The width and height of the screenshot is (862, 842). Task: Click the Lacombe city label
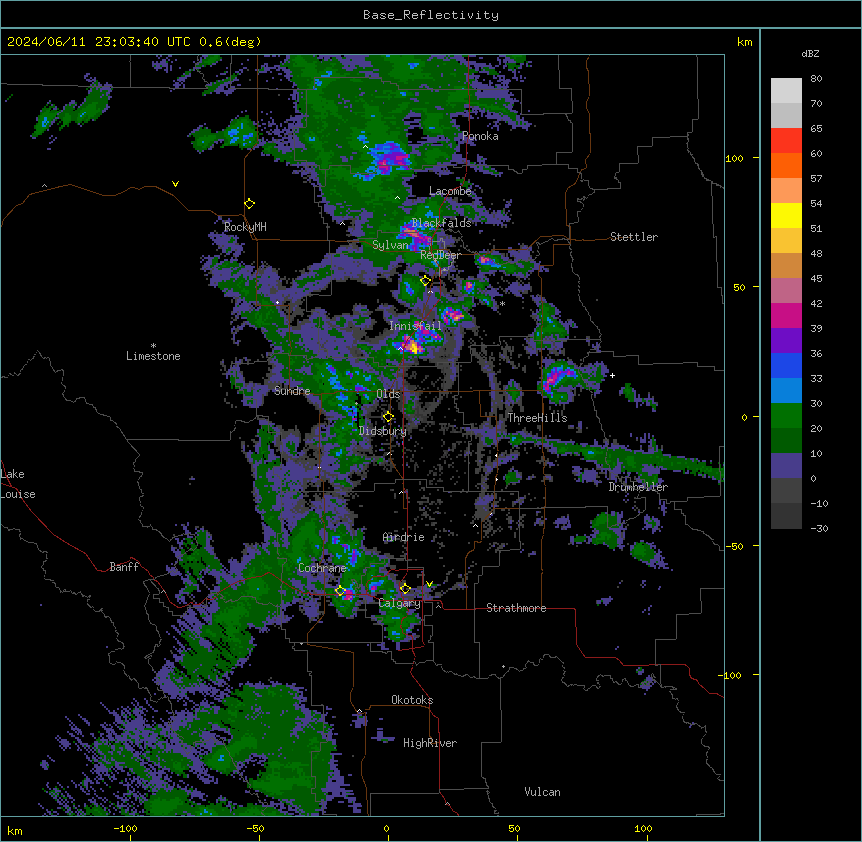[x=450, y=191]
